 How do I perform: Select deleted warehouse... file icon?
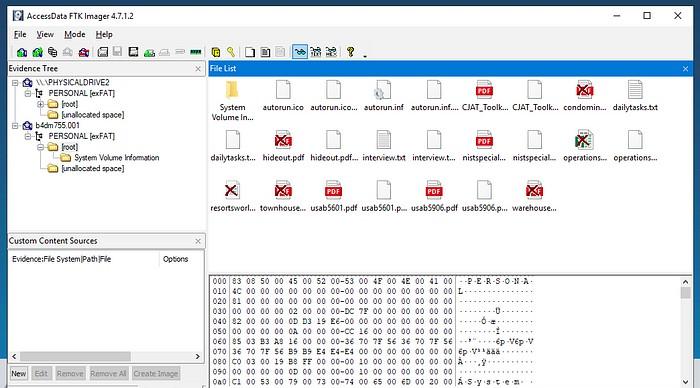[534, 190]
